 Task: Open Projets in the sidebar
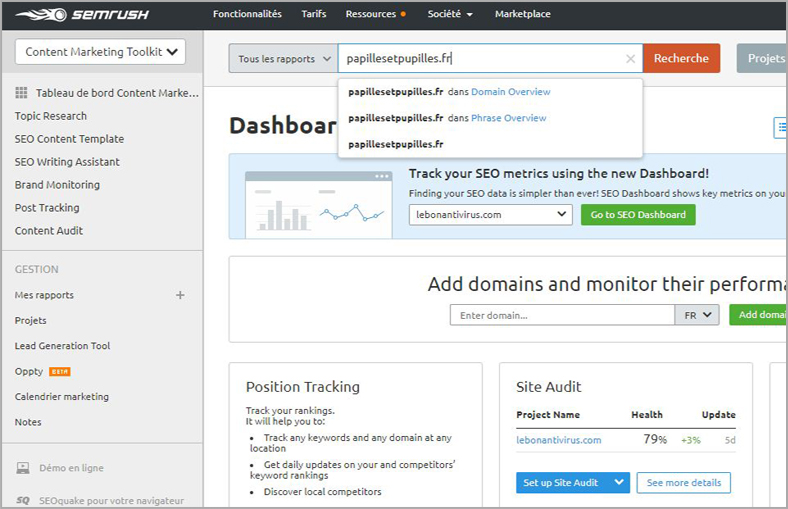pyautogui.click(x=31, y=321)
